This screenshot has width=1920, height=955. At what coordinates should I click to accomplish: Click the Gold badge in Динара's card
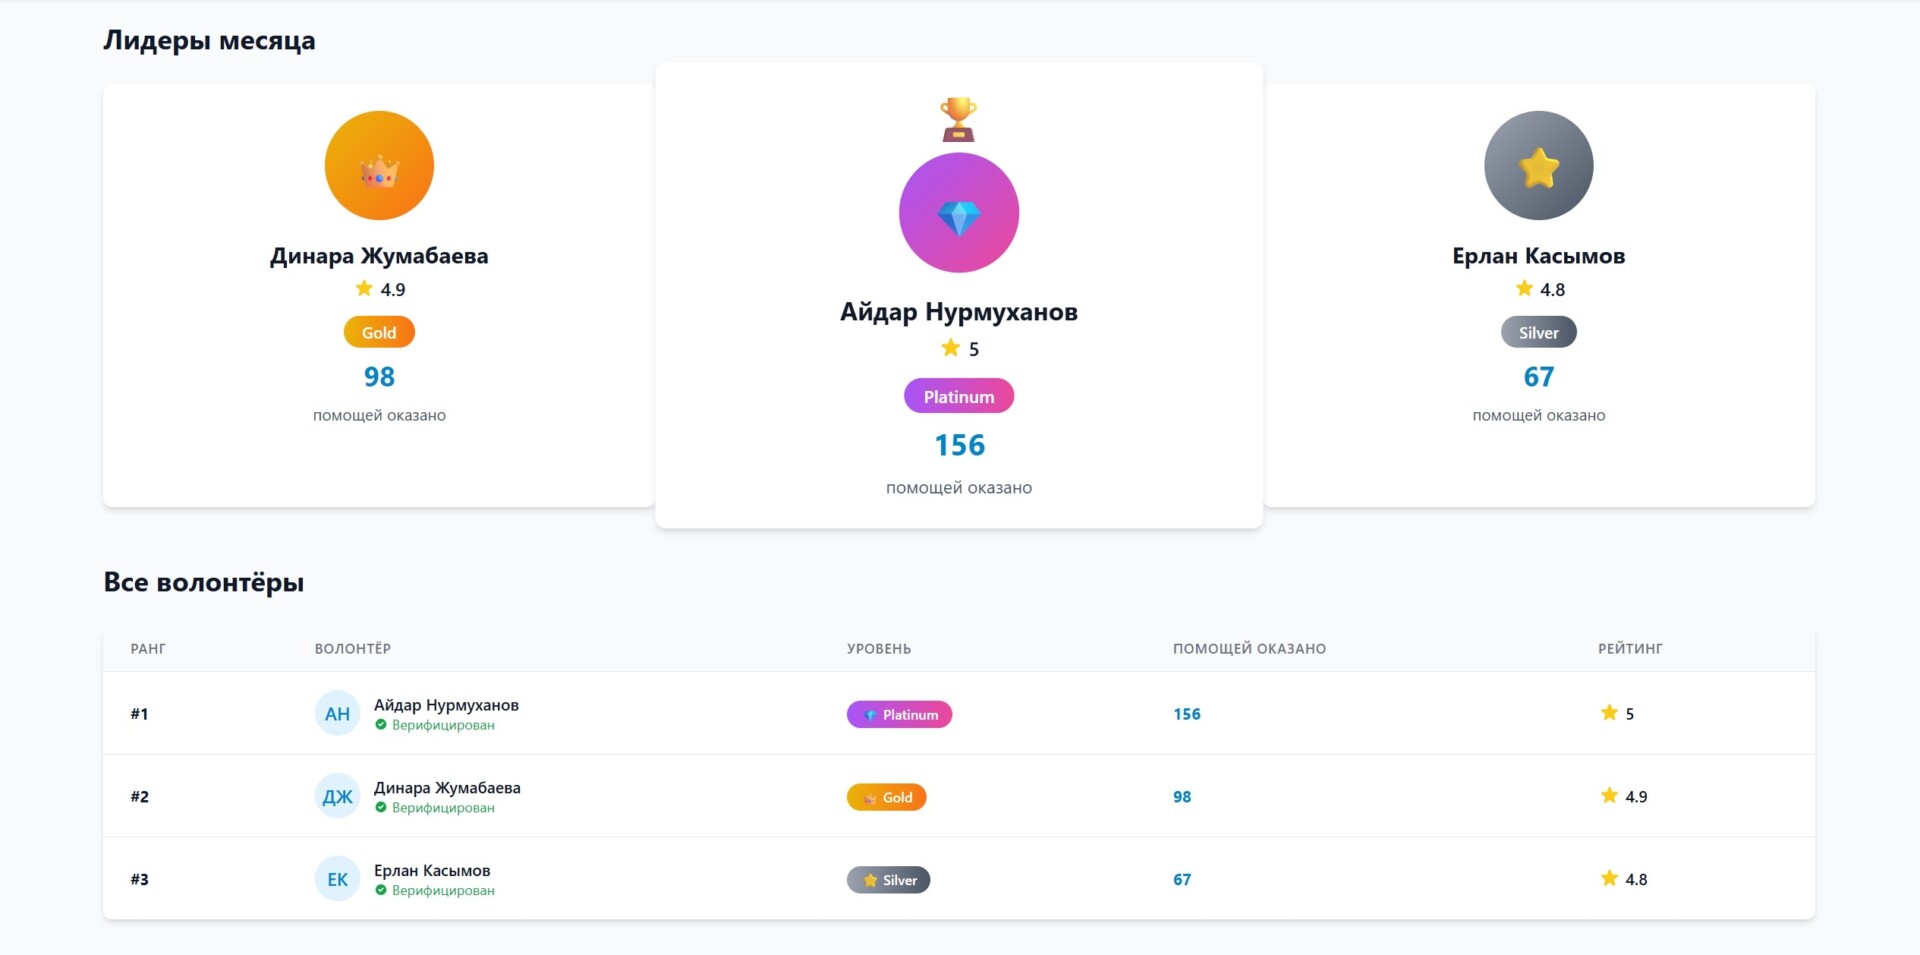coord(379,333)
